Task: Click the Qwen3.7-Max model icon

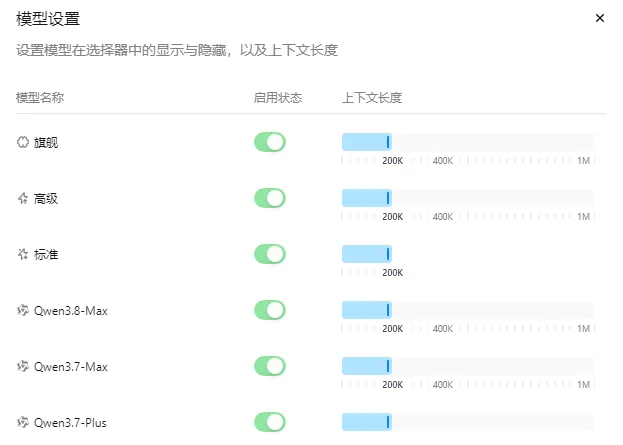Action: 23,366
